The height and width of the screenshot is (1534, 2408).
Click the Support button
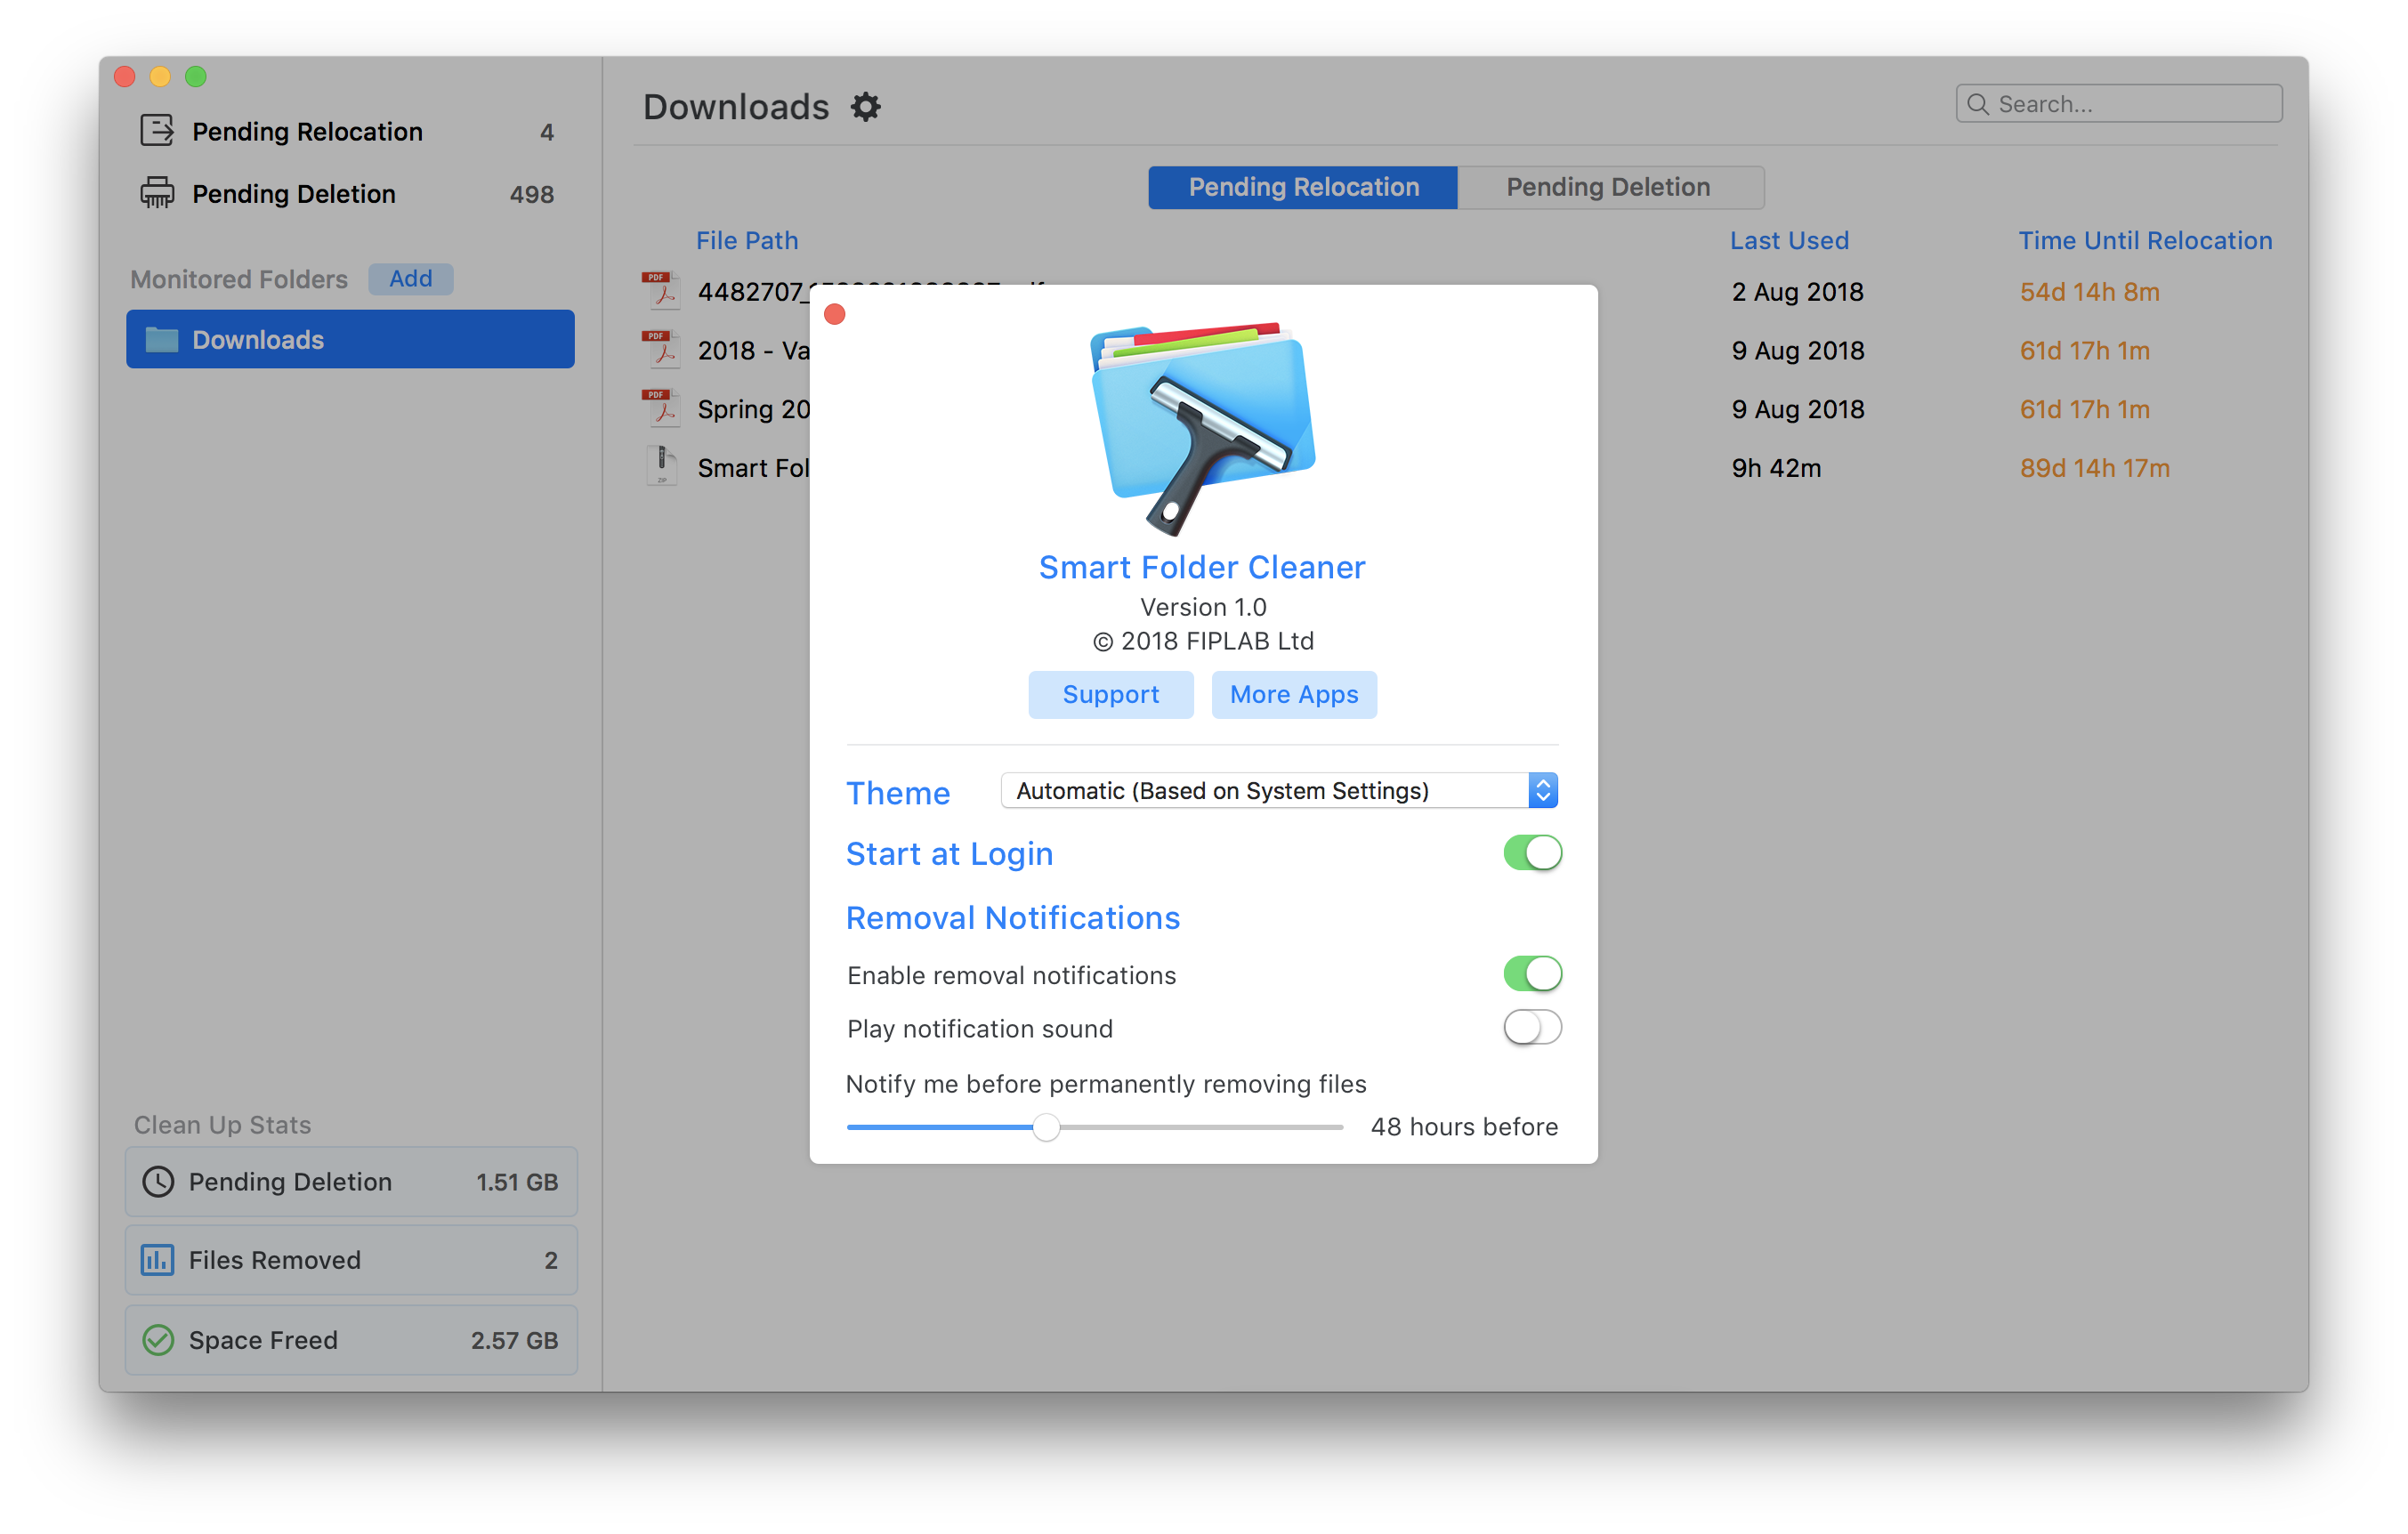1111,695
